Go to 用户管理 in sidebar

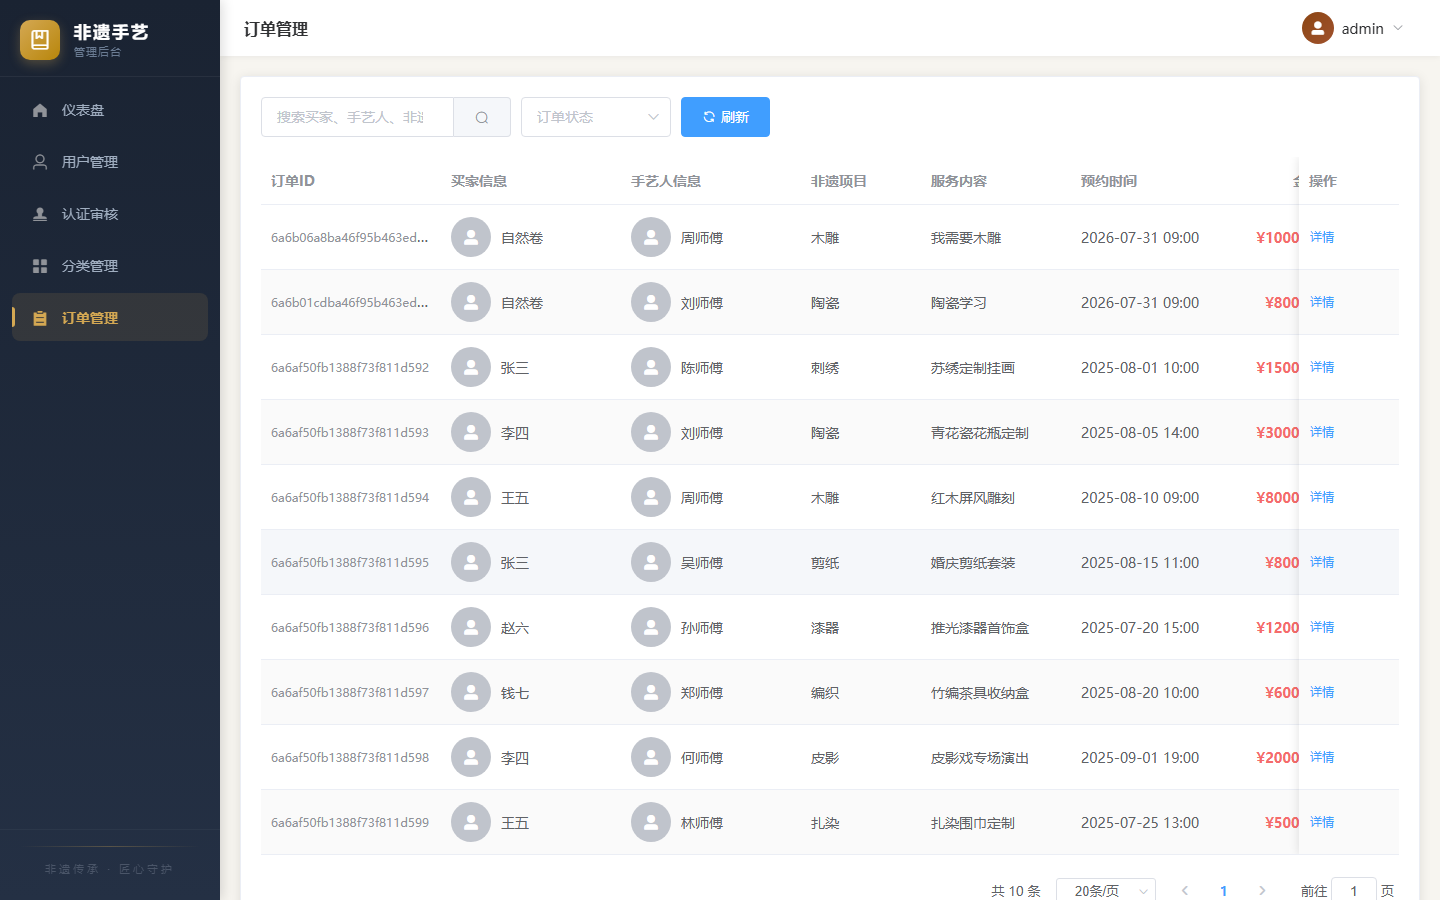click(x=110, y=162)
